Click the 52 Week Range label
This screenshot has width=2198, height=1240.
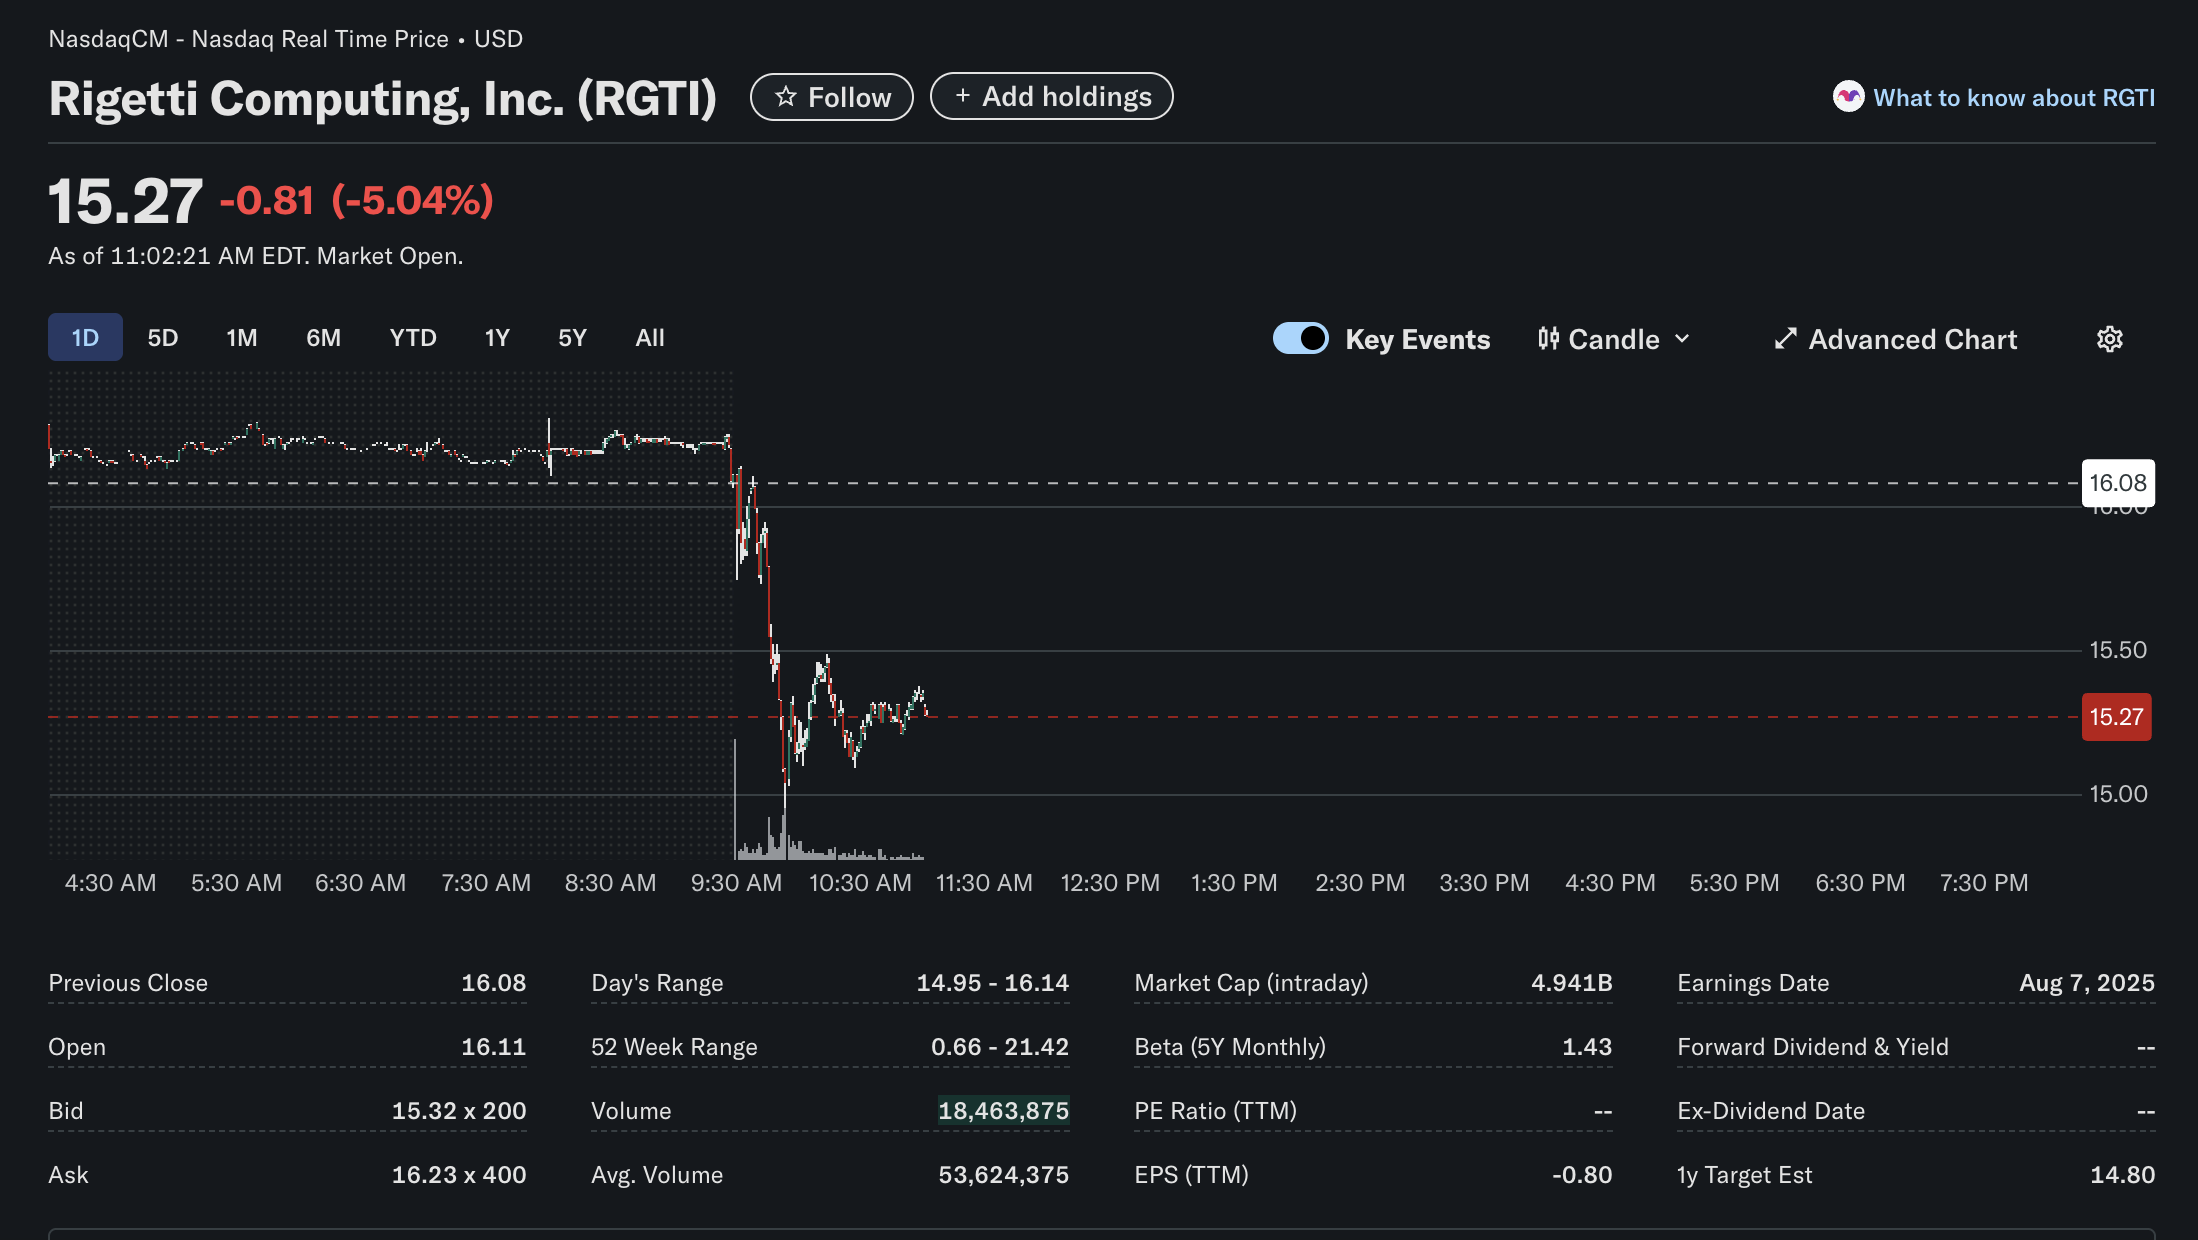point(674,1047)
